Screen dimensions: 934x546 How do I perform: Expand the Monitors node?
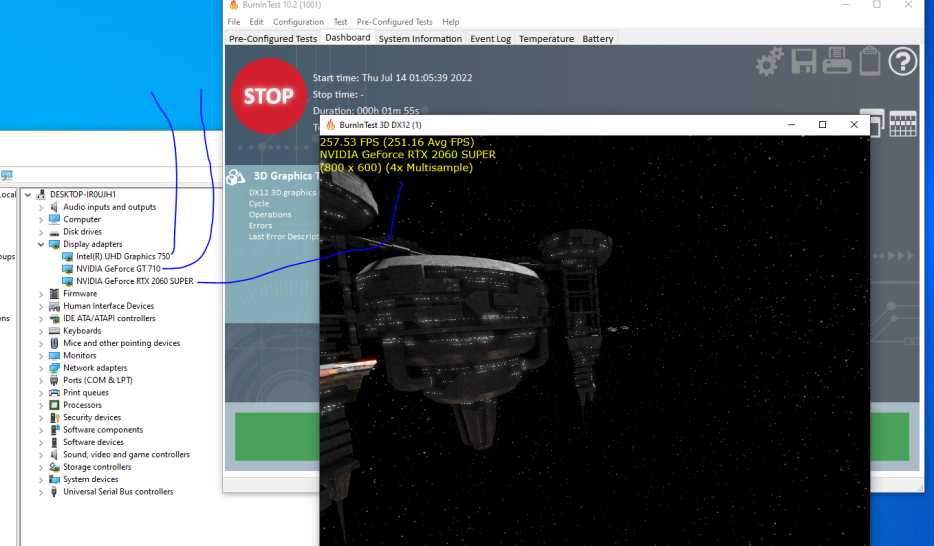pos(41,356)
